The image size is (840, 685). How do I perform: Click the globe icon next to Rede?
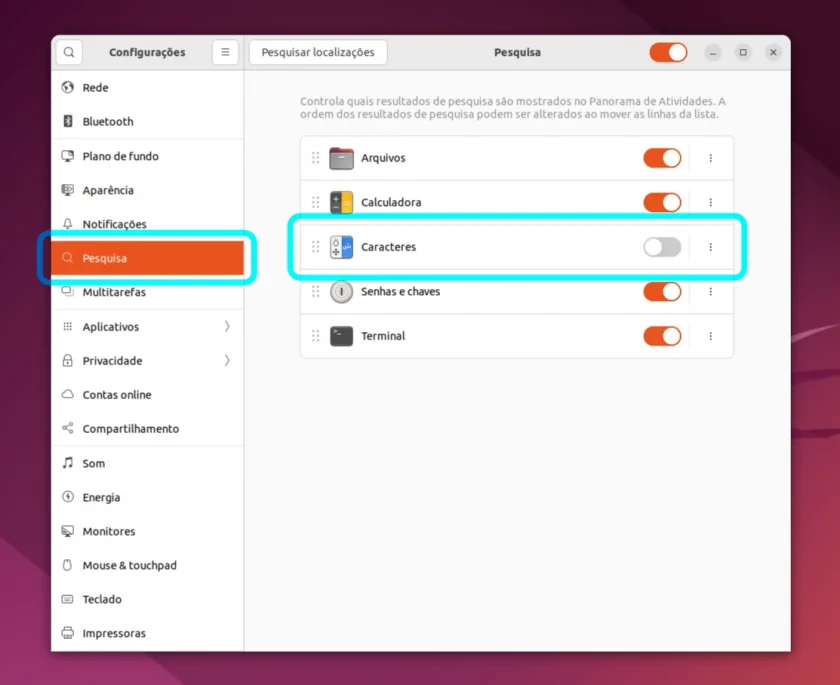click(x=68, y=87)
